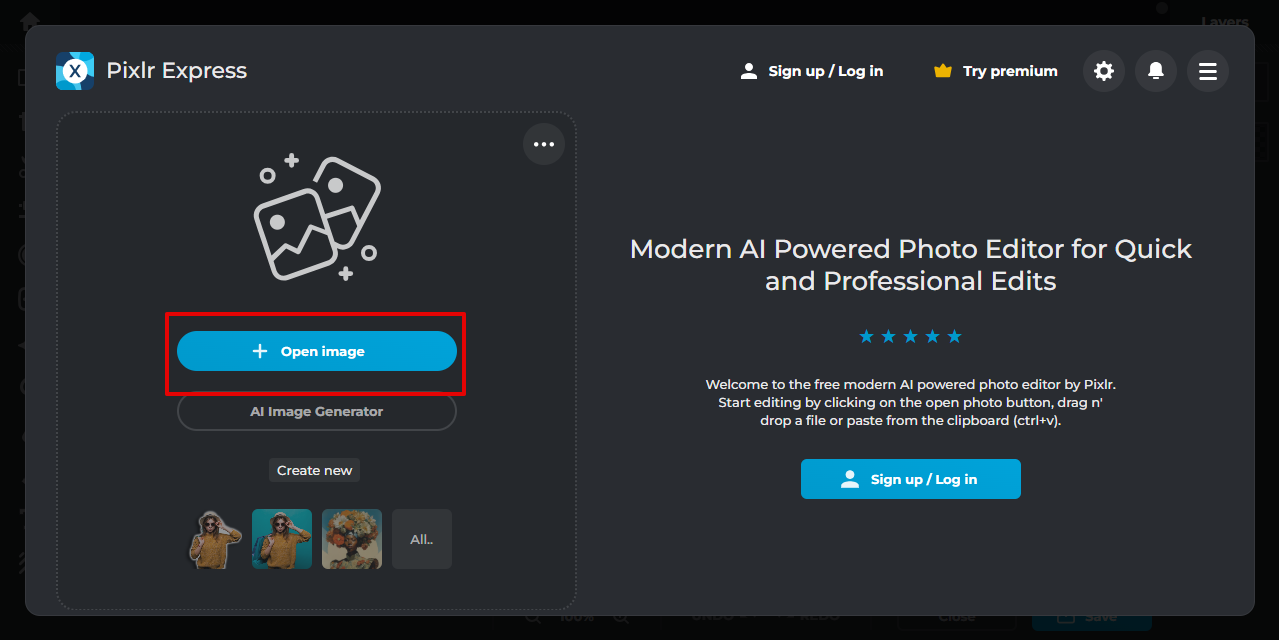Launch the AI Image Generator
Viewport: 1279px width, 640px height.
point(316,411)
